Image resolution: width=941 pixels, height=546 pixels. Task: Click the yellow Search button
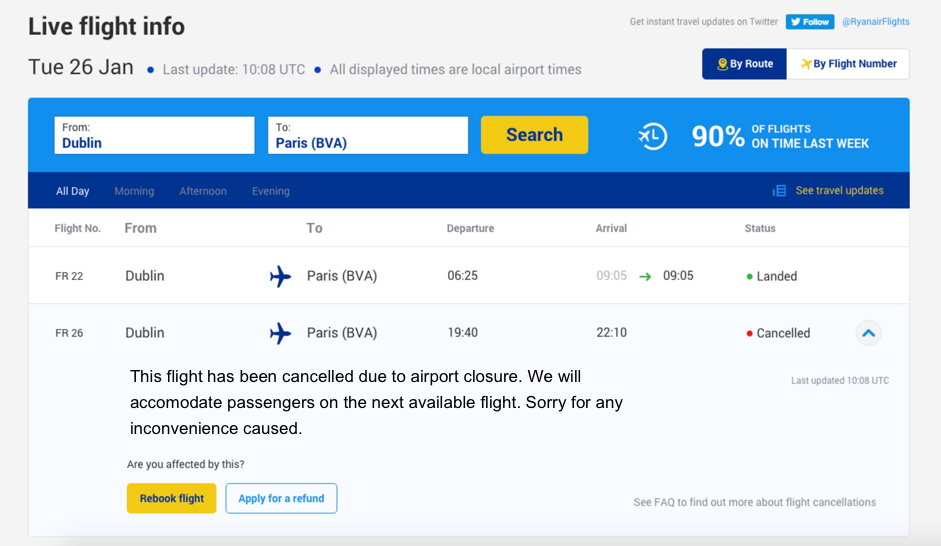[534, 134]
